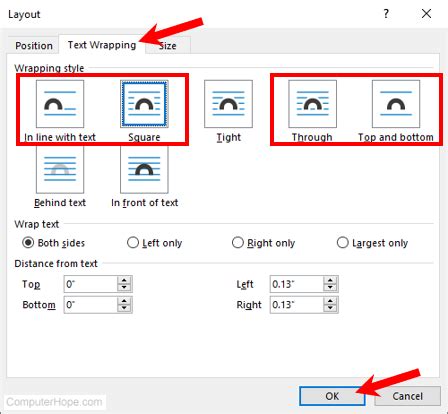Enable the Right only wrap option
The width and height of the screenshot is (448, 414).
click(x=238, y=242)
